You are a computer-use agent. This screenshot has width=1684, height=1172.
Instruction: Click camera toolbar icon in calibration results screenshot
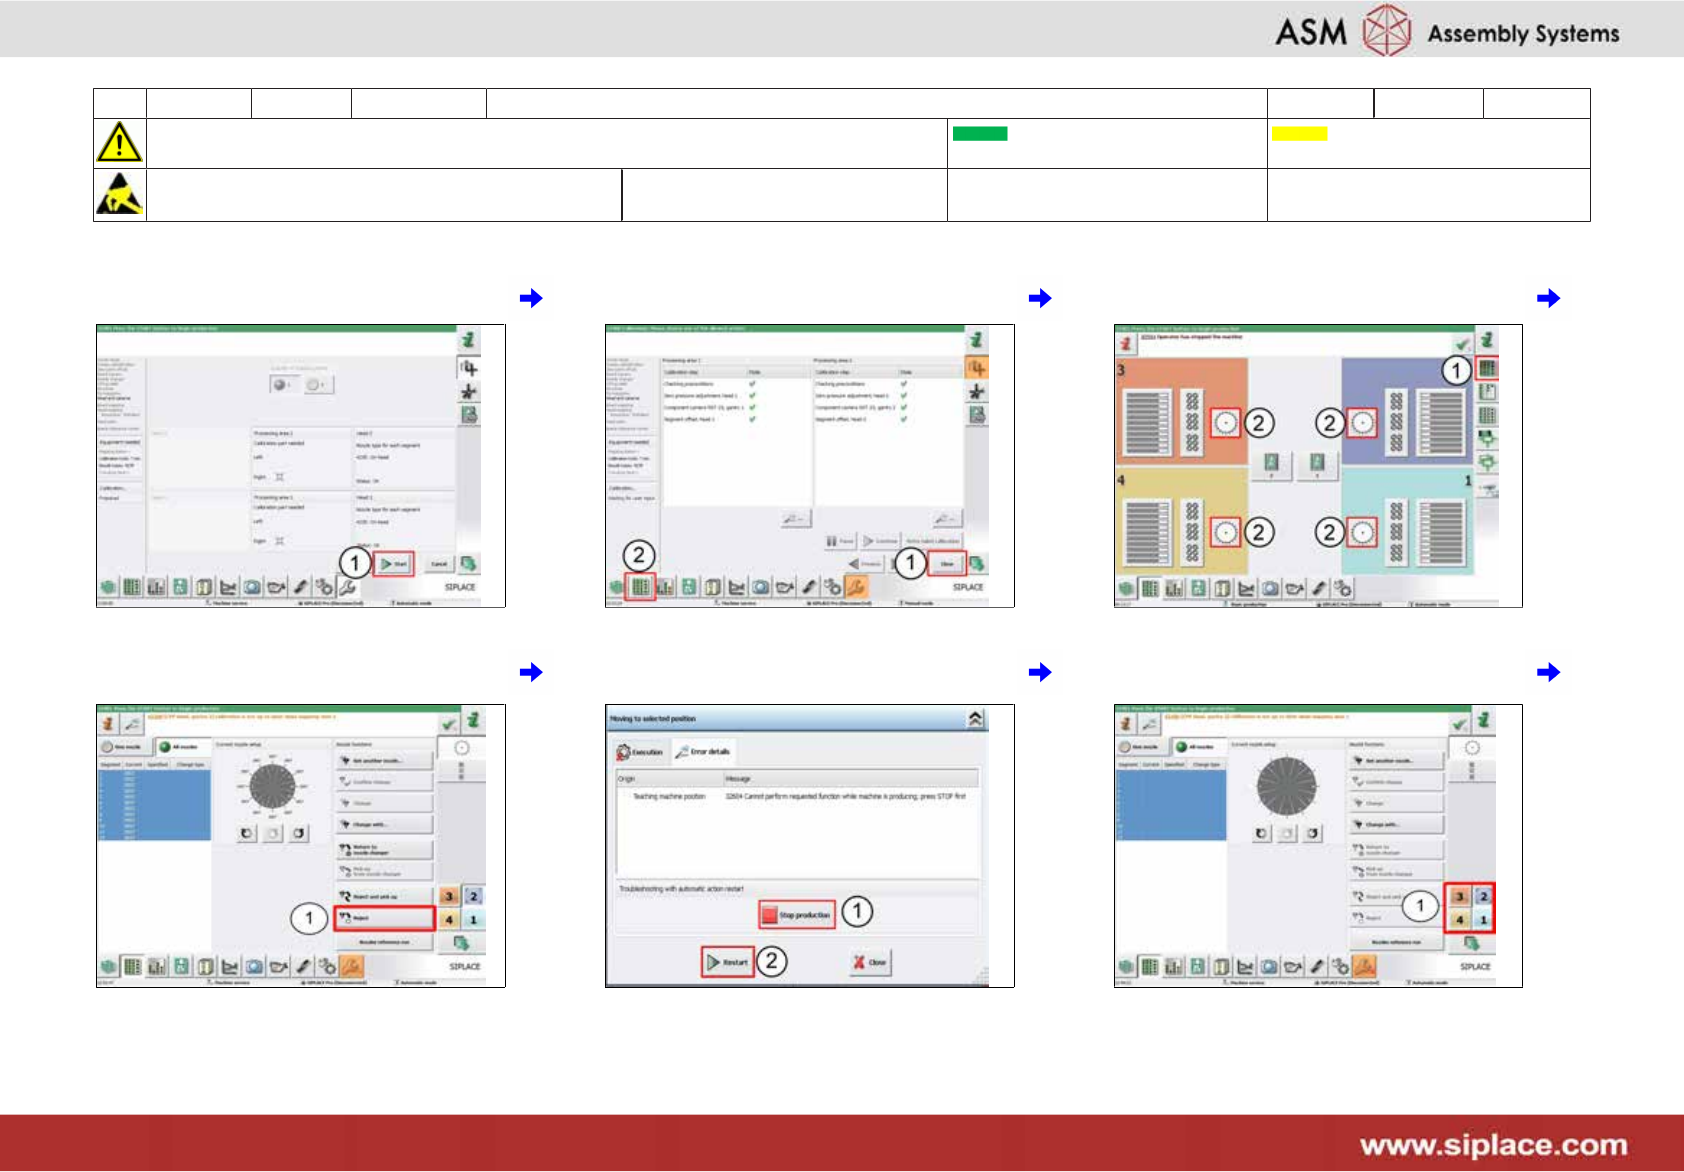tap(760, 587)
